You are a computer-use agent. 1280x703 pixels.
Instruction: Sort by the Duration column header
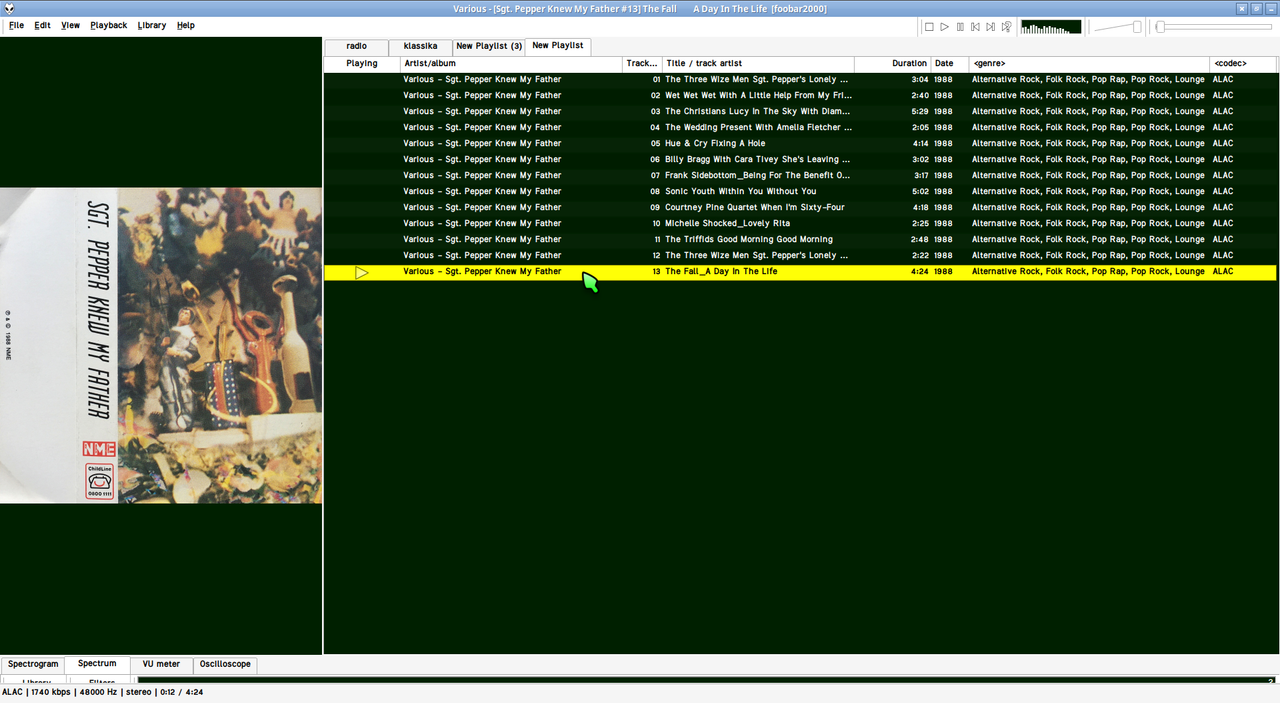(893, 64)
